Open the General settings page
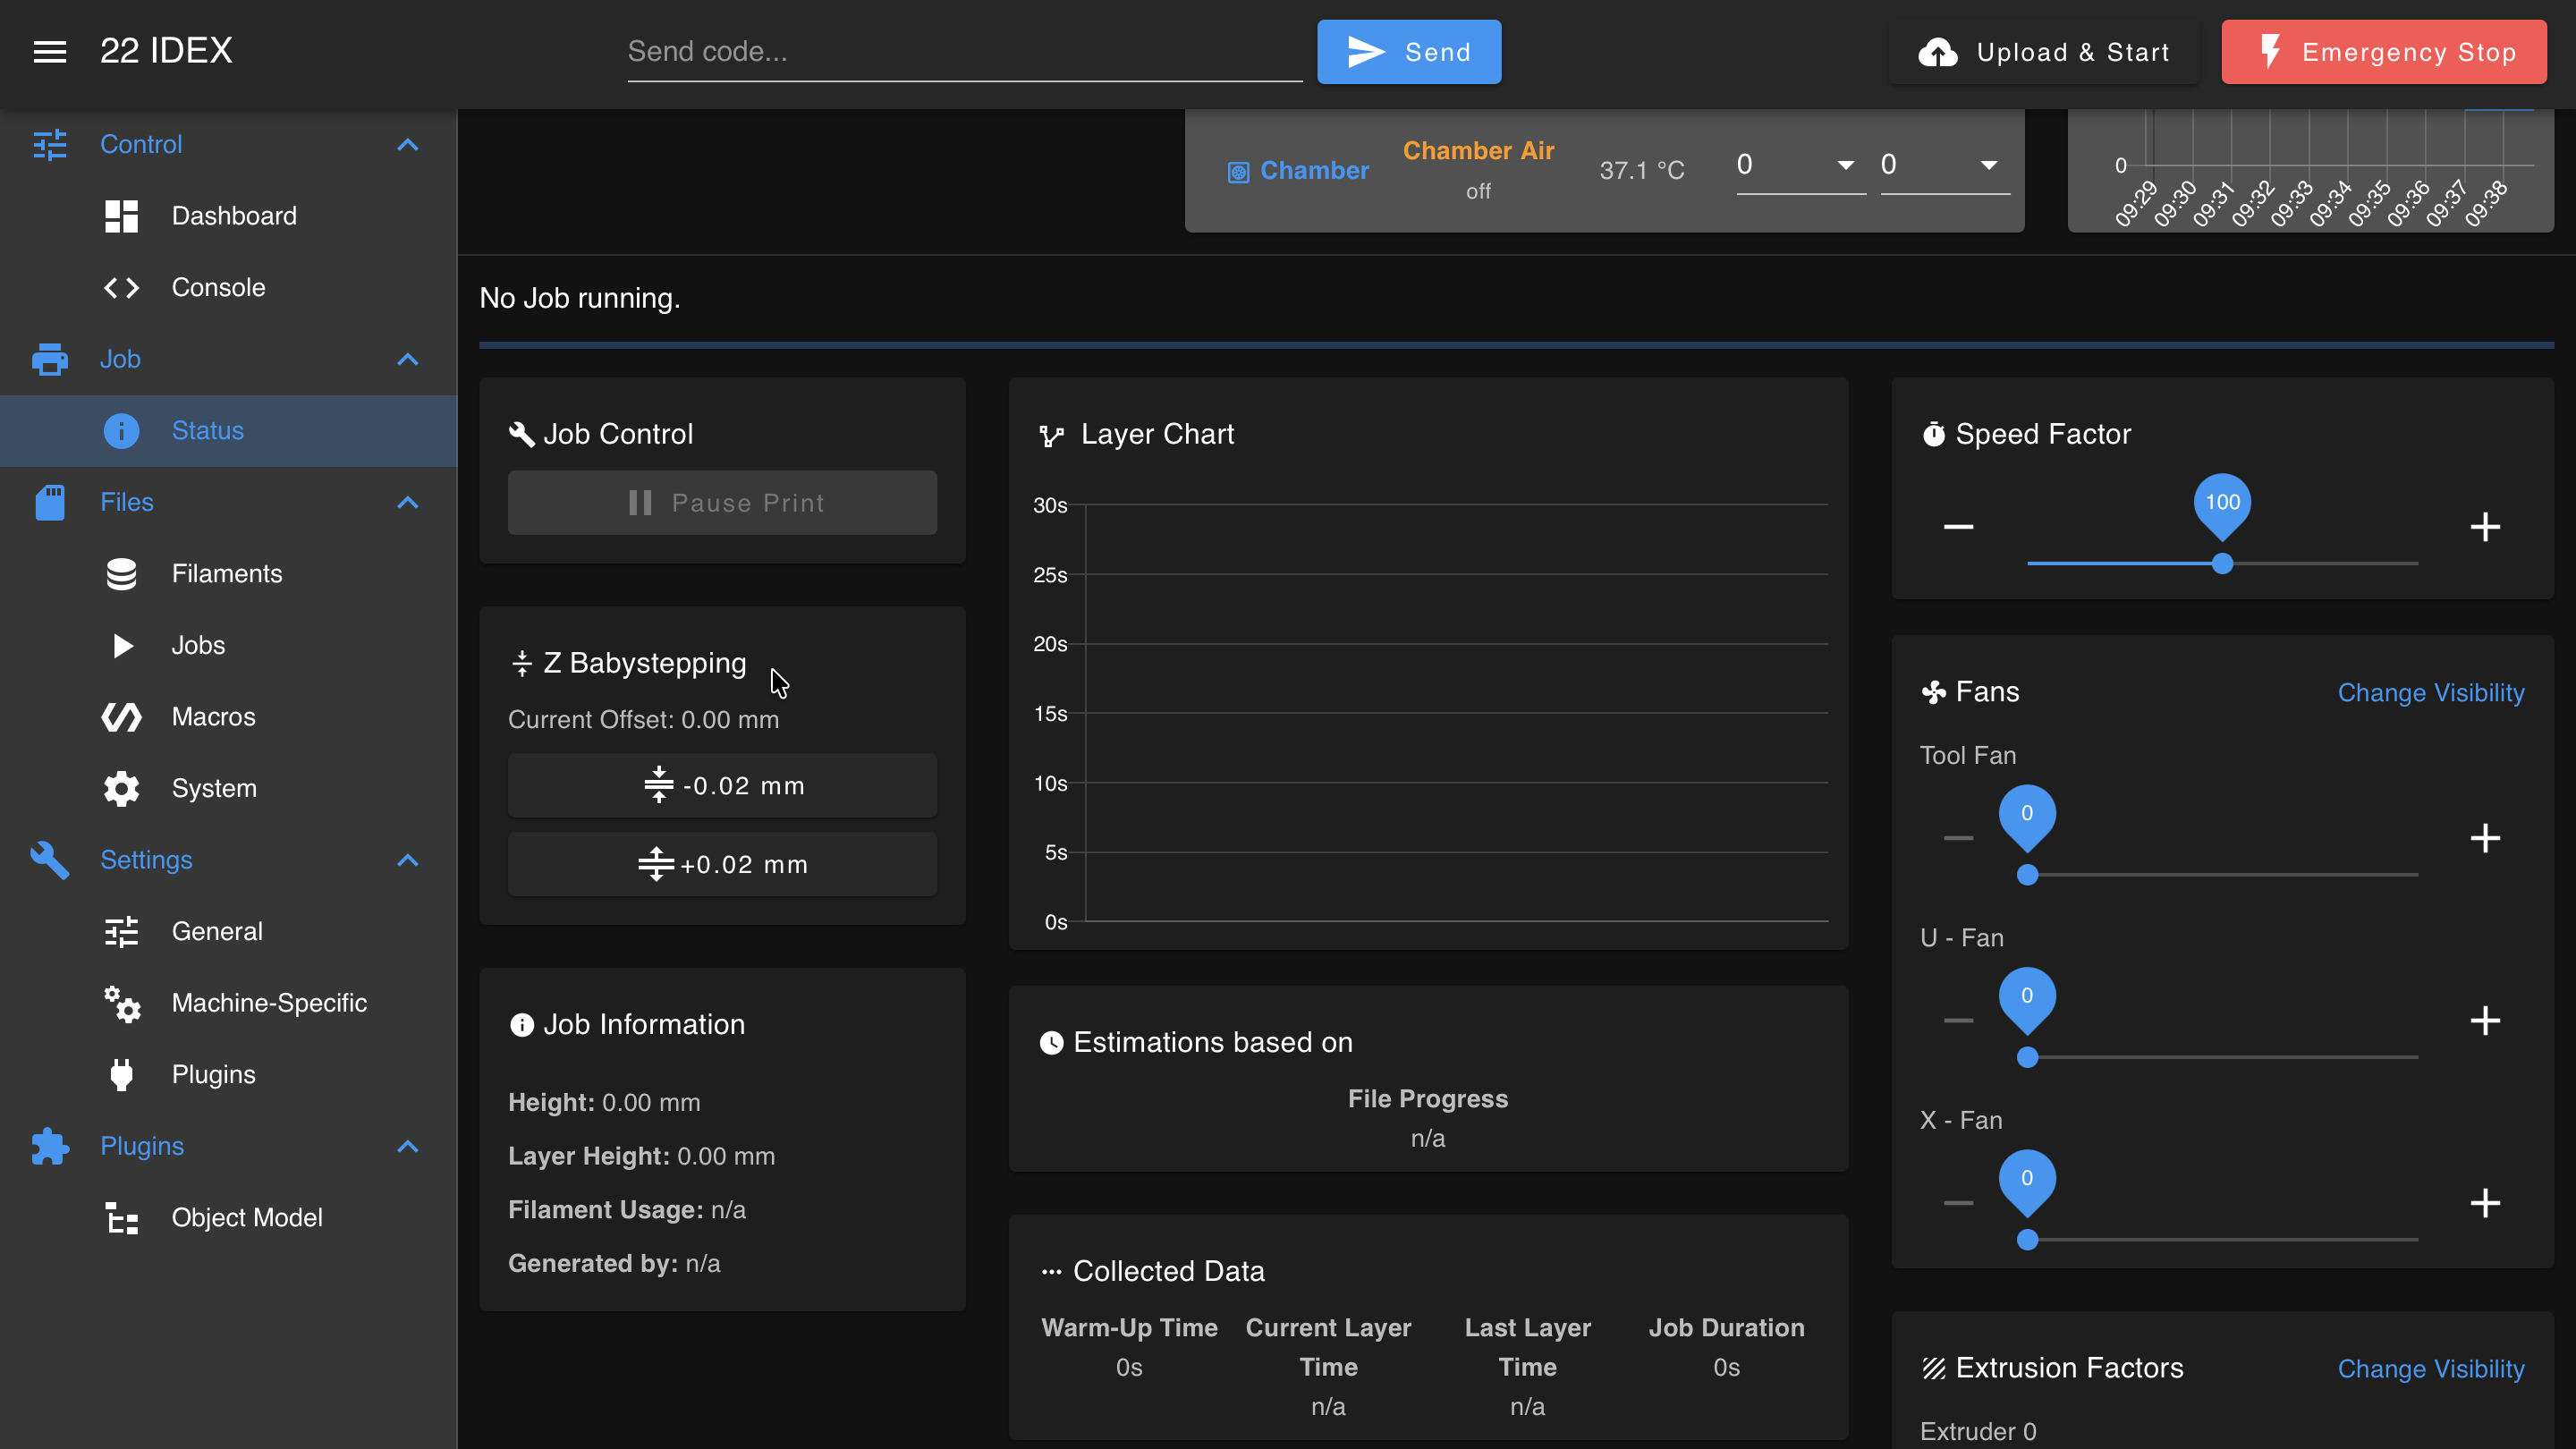The width and height of the screenshot is (2576, 1449). coord(229,931)
